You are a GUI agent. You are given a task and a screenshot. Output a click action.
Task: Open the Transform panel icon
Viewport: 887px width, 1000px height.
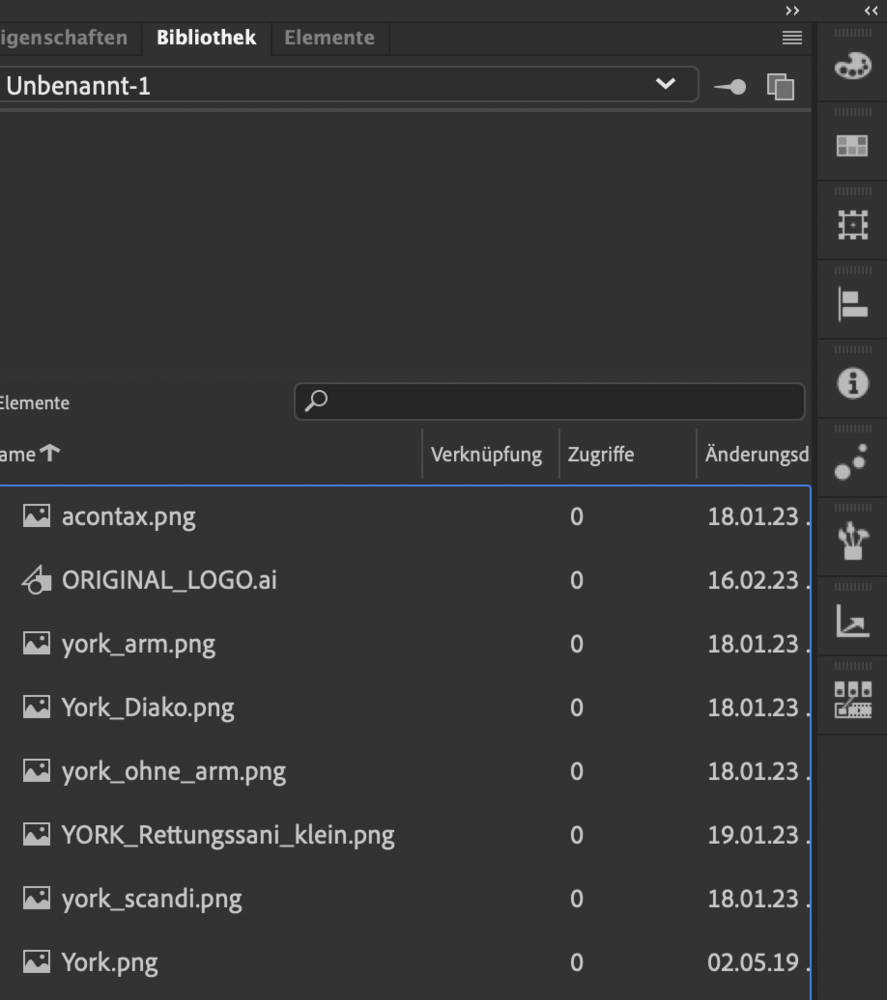[x=852, y=226]
